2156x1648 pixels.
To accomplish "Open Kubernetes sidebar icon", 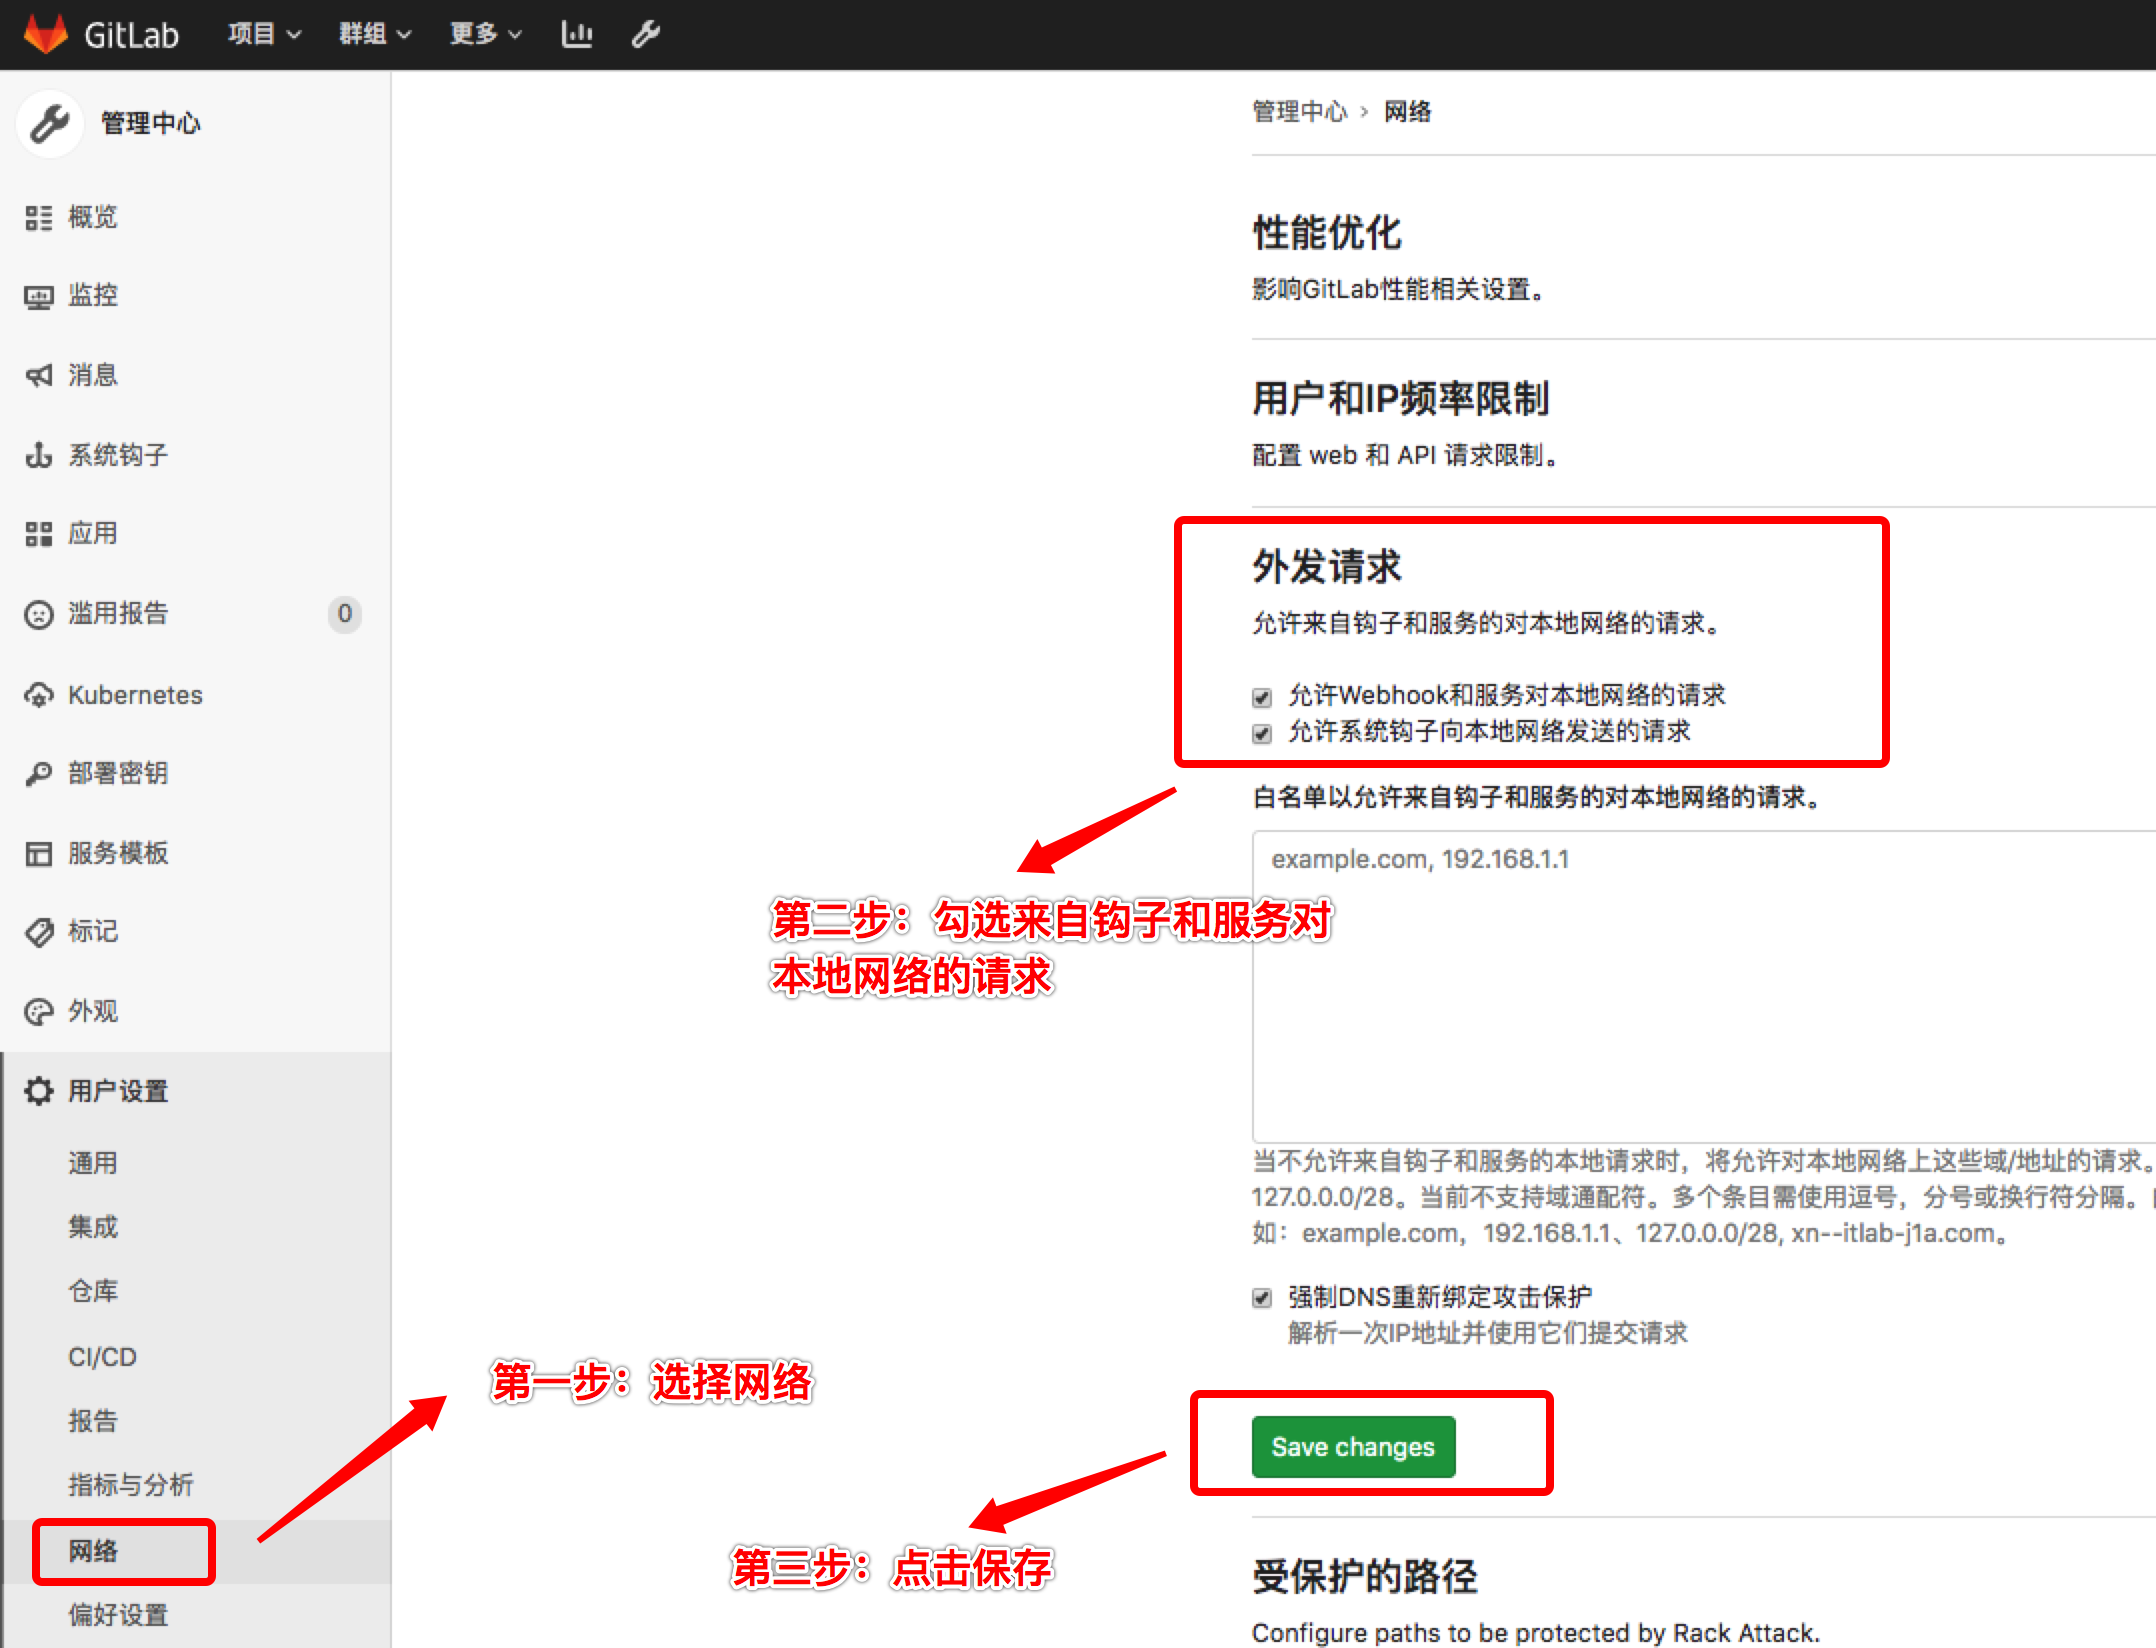I will tap(38, 695).
